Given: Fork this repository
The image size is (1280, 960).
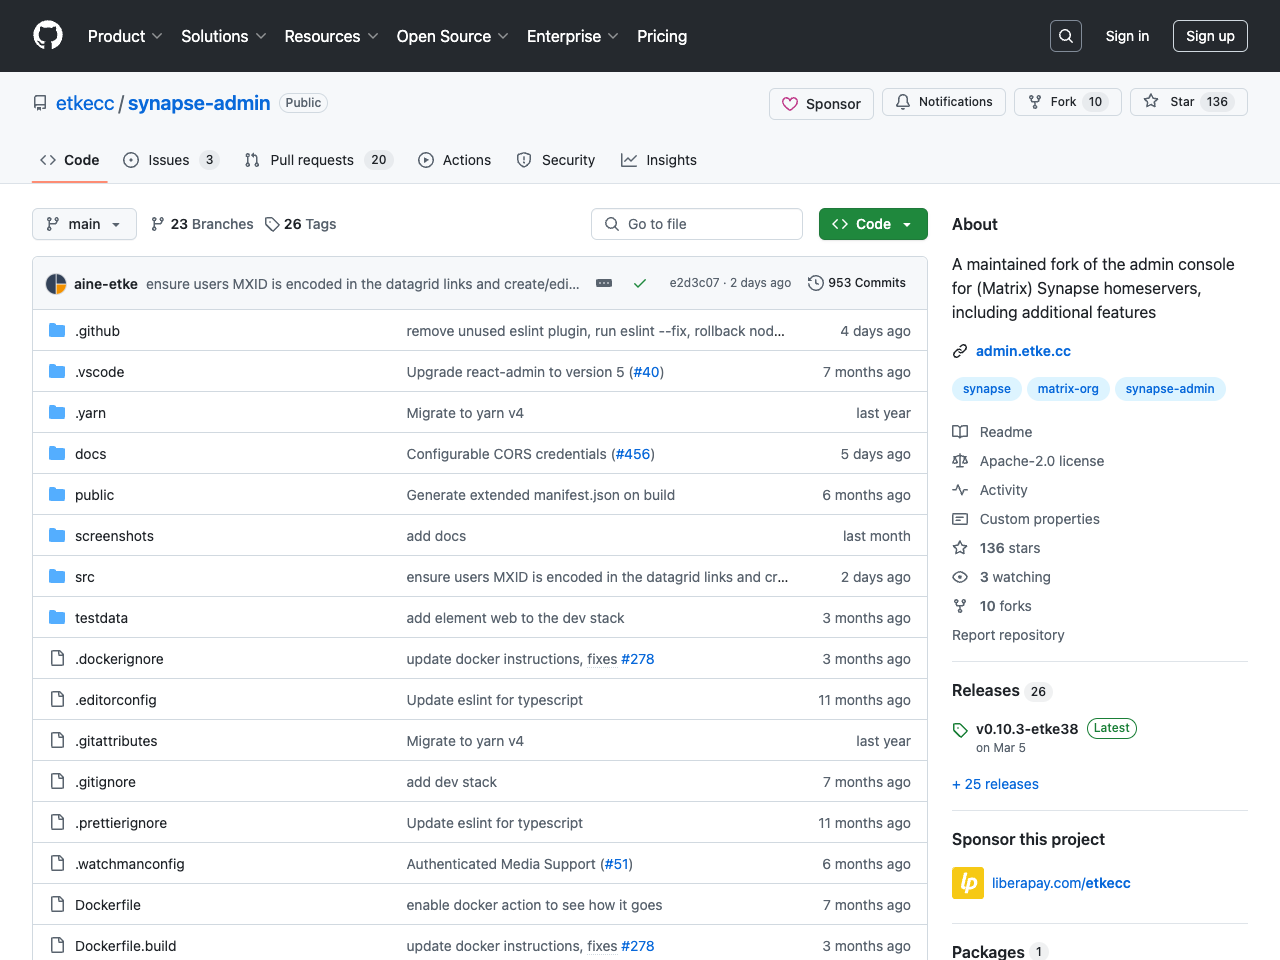Looking at the screenshot, I should point(1068,102).
